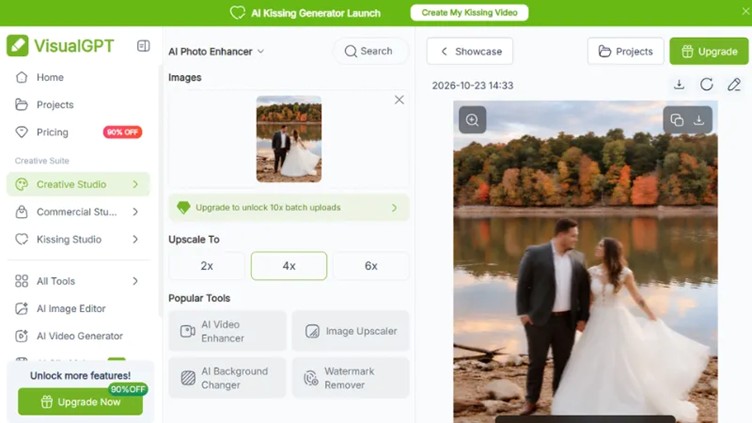752x423 pixels.
Task: Select 2x upscale option
Action: tap(207, 266)
